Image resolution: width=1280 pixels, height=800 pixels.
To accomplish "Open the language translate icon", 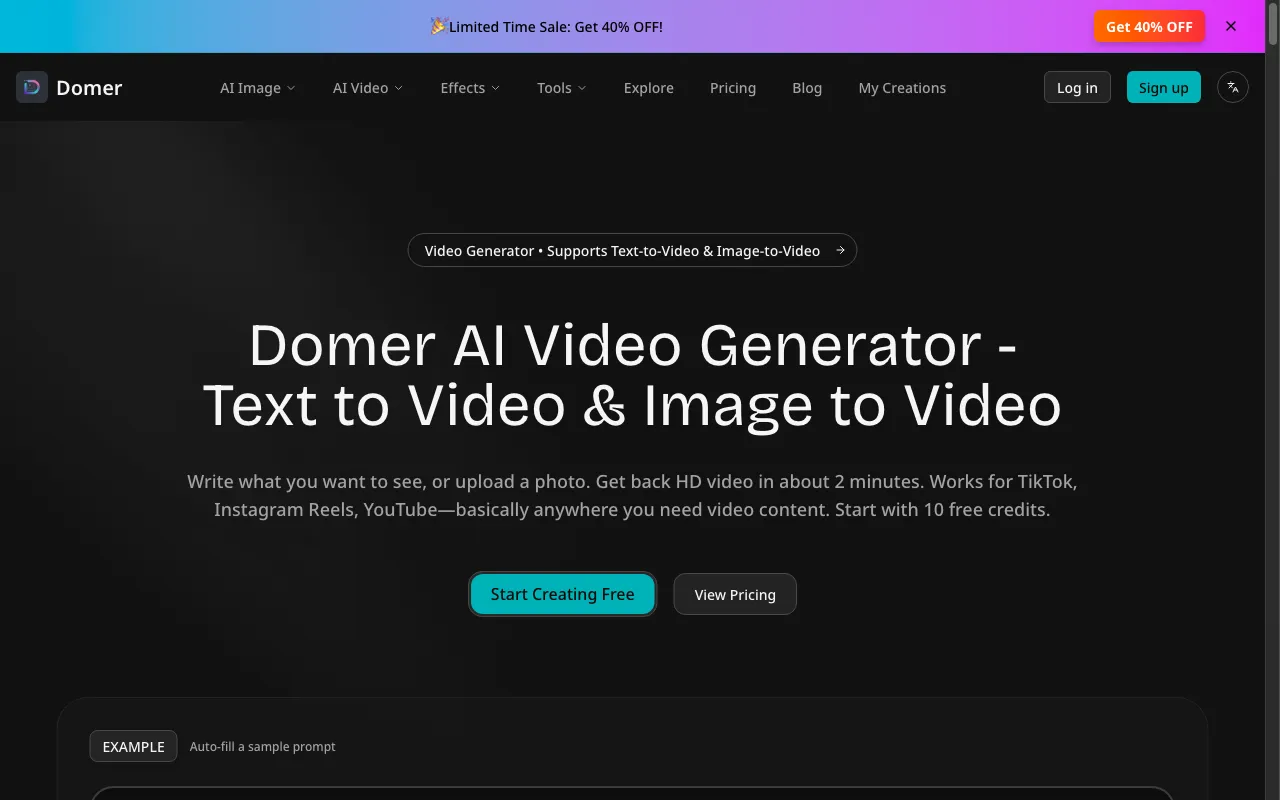I will tap(1233, 87).
